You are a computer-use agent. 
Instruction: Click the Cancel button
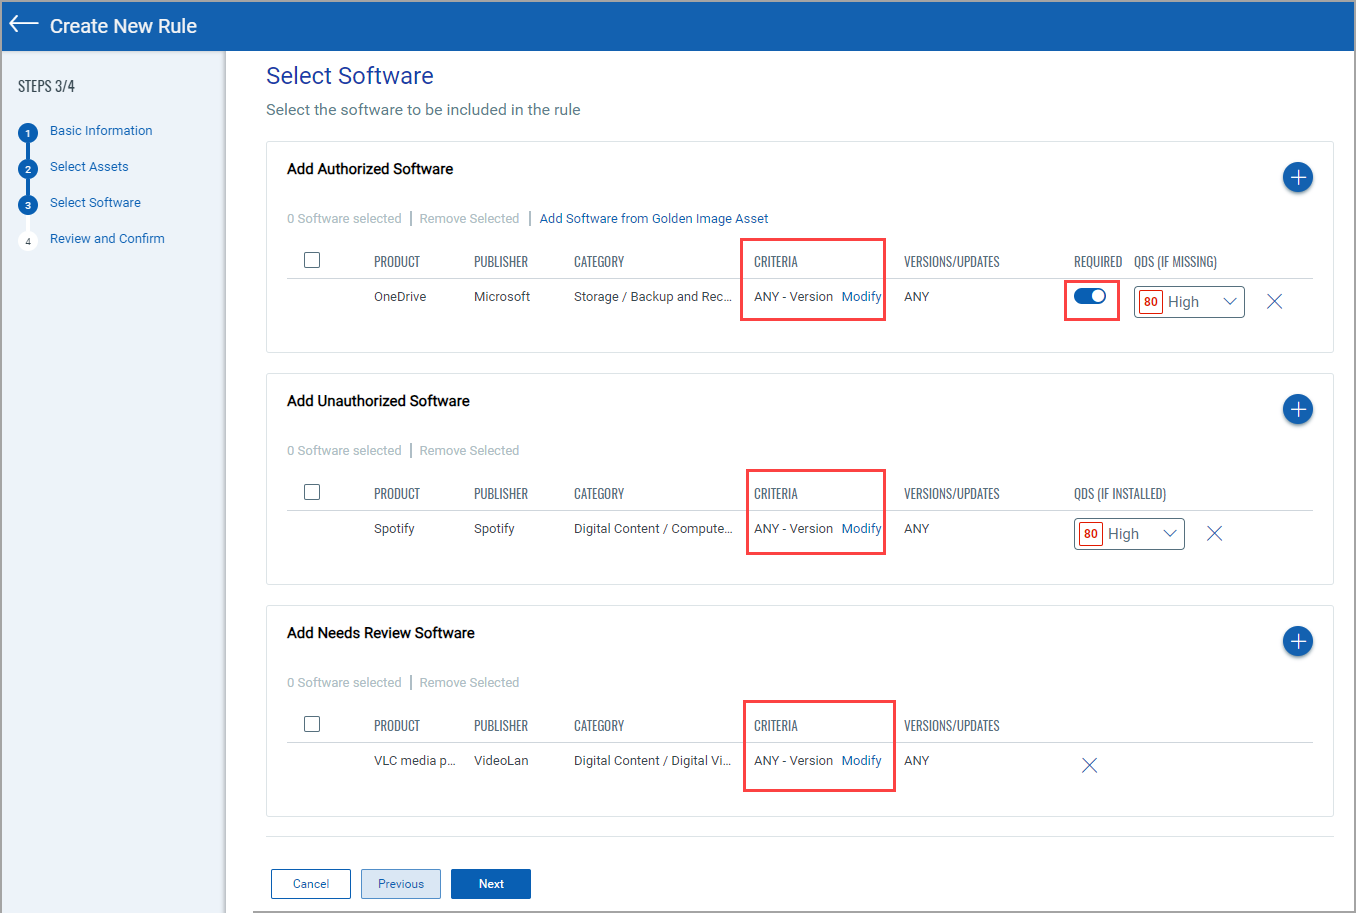pos(311,884)
